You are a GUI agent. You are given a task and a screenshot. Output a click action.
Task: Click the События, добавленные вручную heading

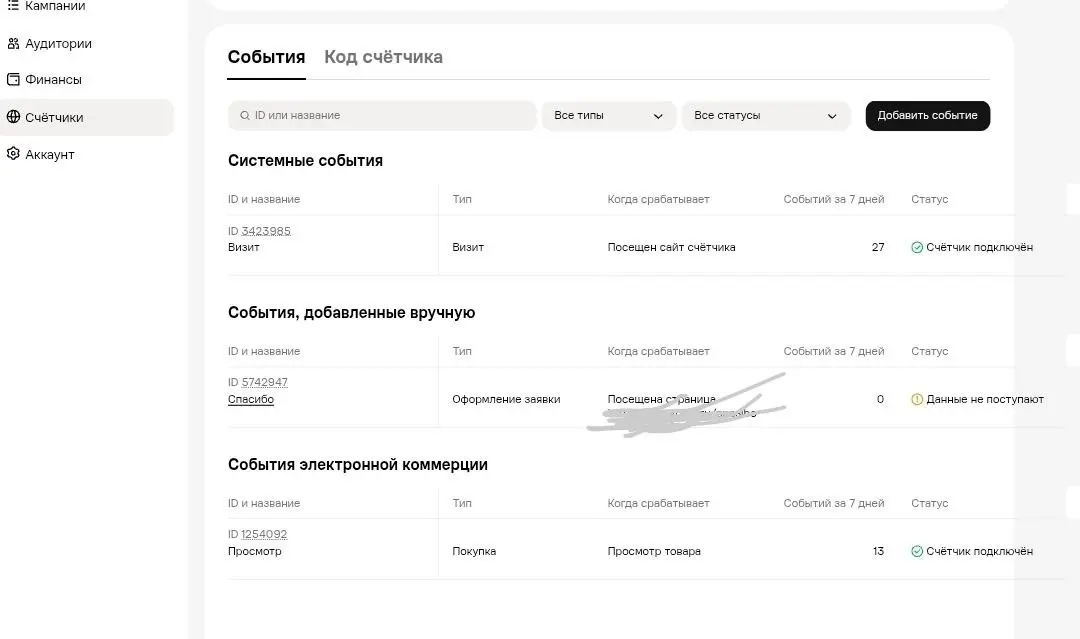coord(351,313)
